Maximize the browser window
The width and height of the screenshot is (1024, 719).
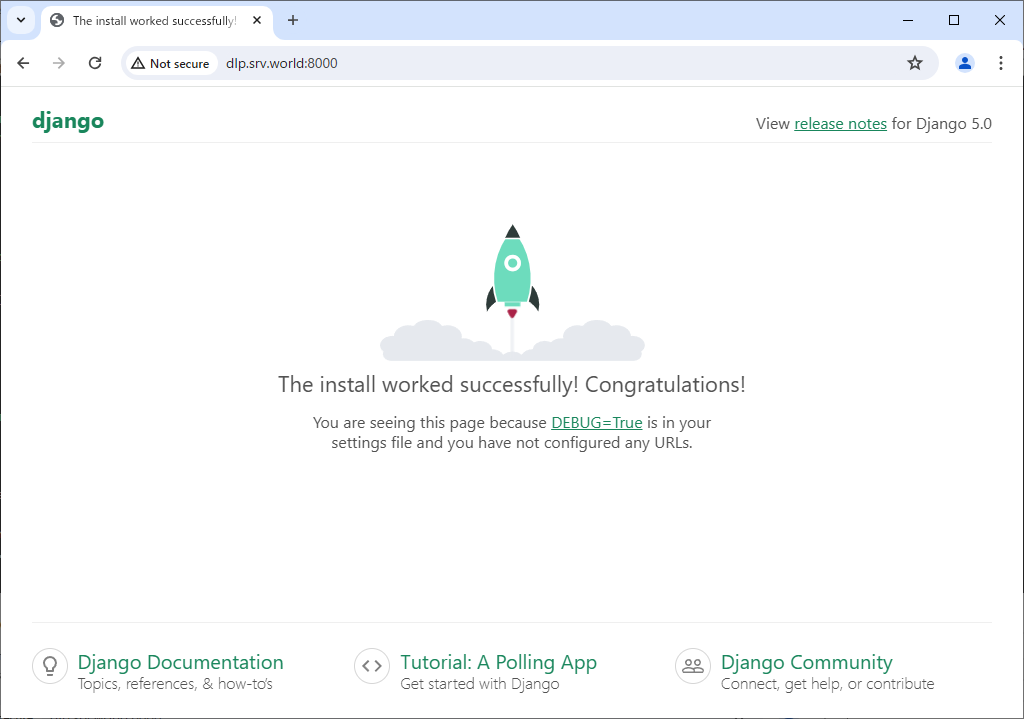(x=953, y=20)
